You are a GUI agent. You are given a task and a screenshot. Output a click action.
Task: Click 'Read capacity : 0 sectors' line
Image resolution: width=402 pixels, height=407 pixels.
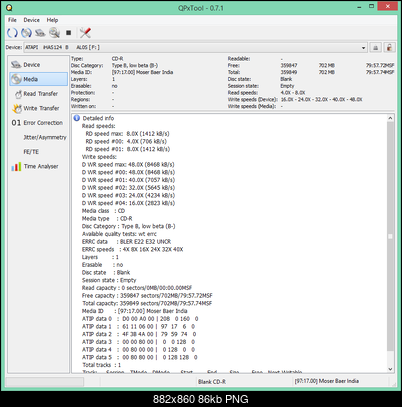click(137, 288)
